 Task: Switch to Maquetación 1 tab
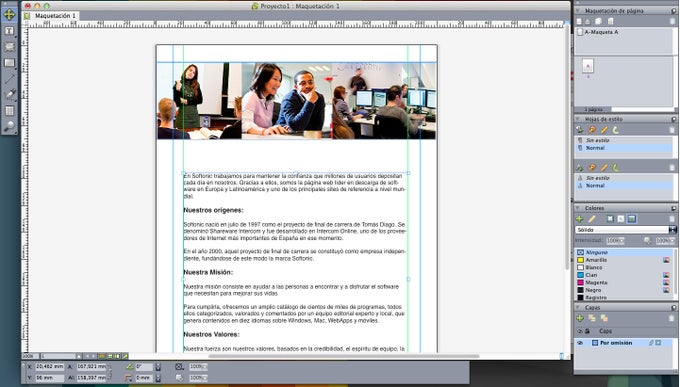pyautogui.click(x=55, y=16)
